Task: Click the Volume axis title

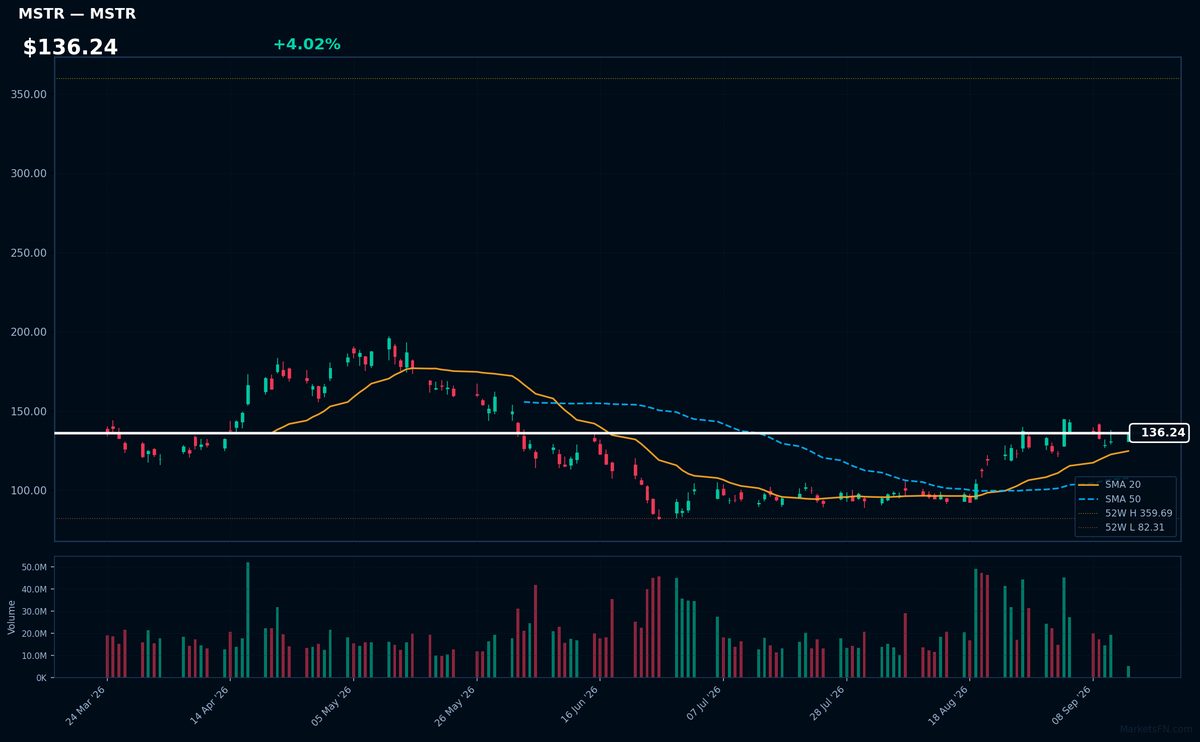Action: click(x=12, y=617)
